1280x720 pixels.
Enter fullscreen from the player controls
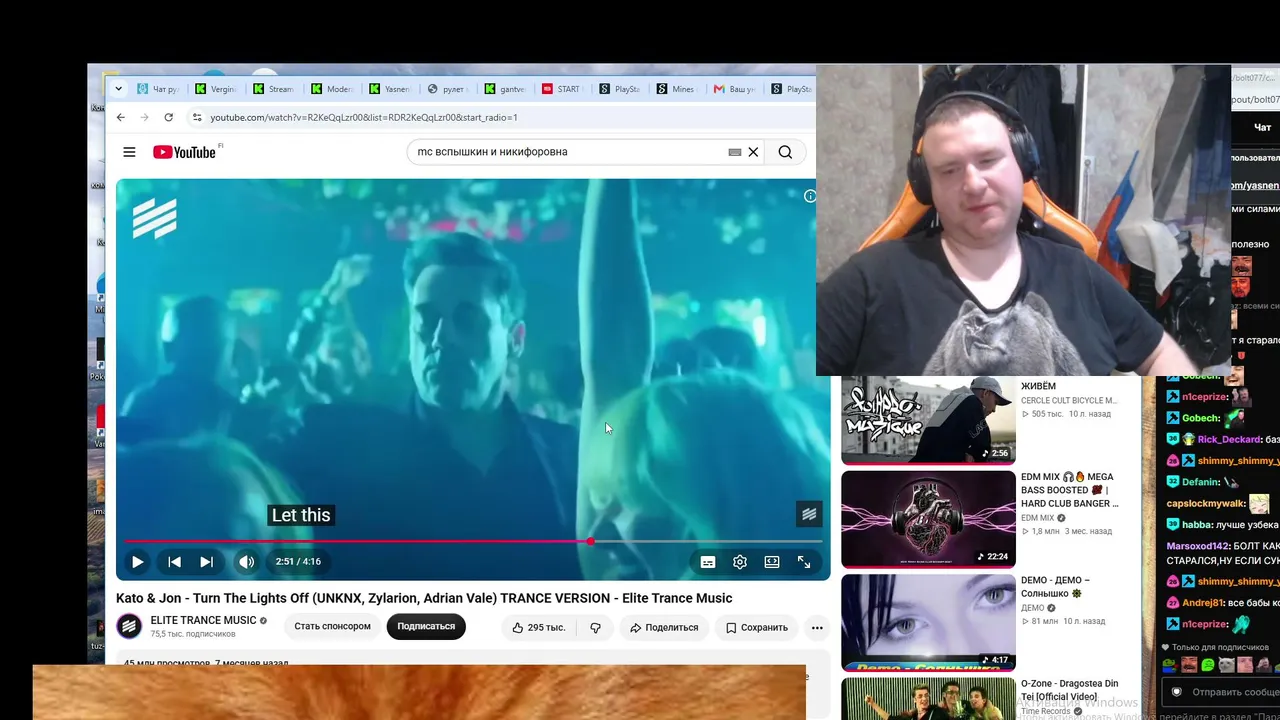[804, 562]
